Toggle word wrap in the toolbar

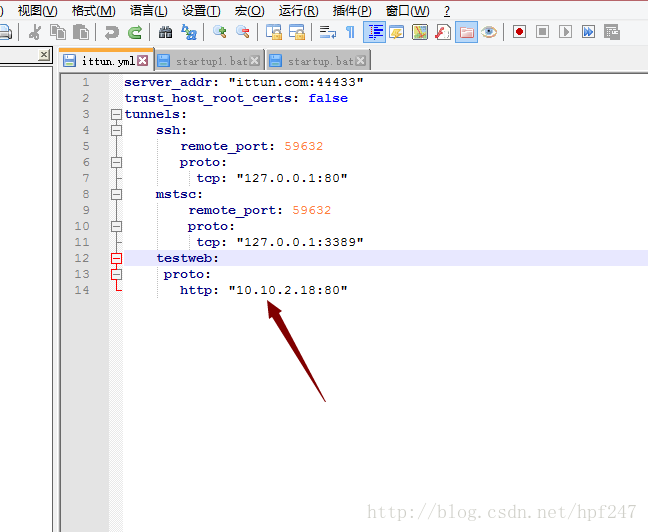click(327, 32)
